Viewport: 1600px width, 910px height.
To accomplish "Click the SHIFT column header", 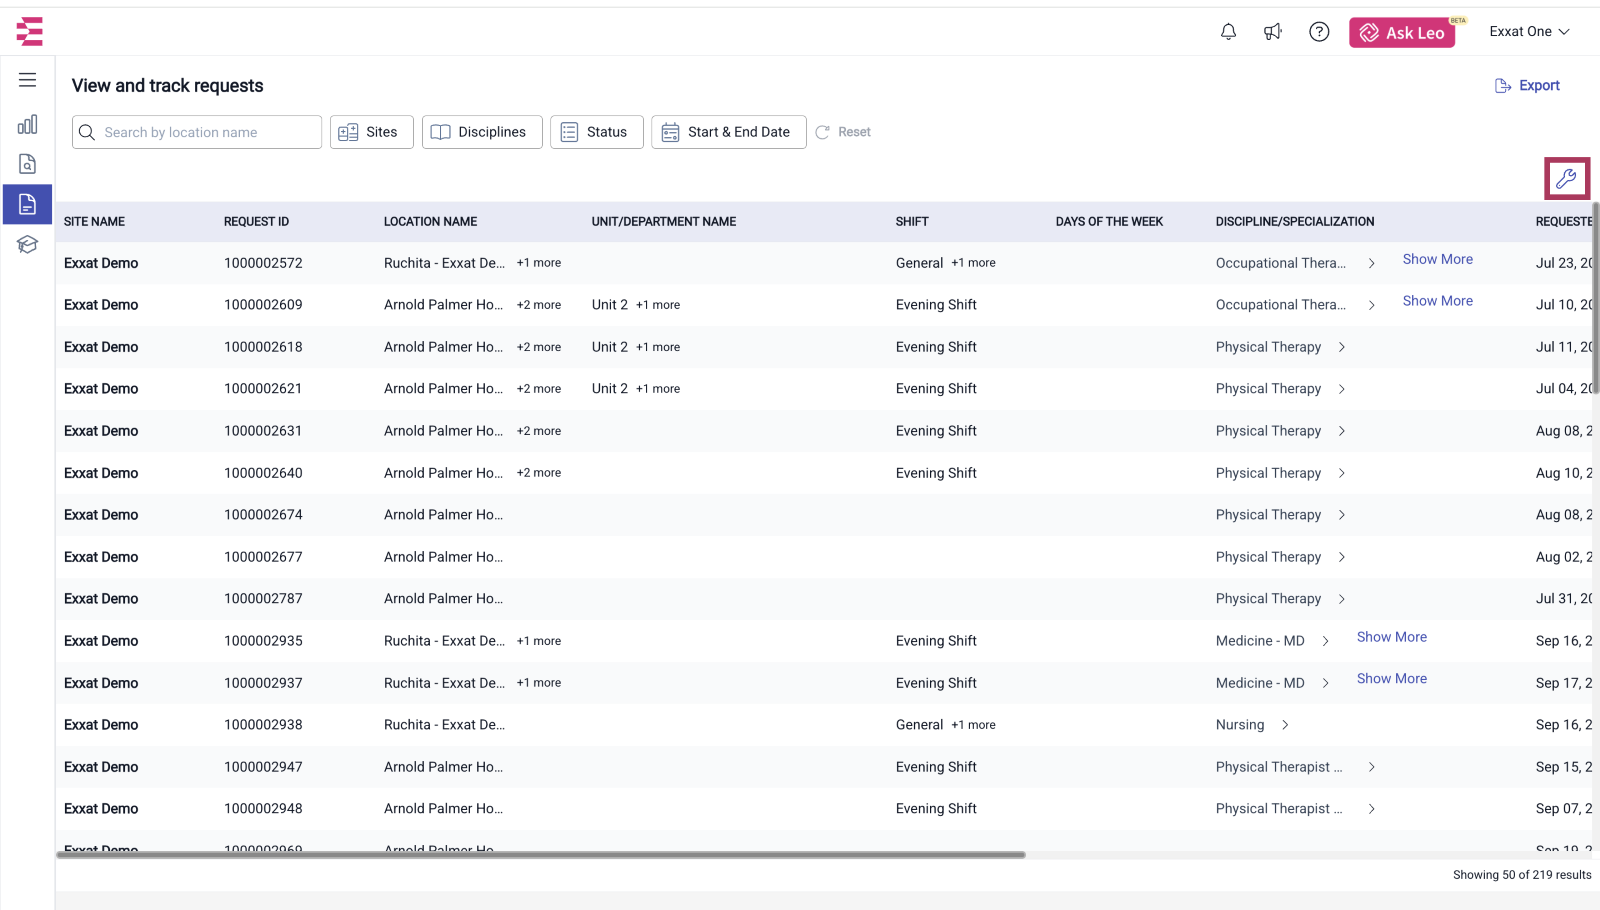I will click(x=912, y=222).
